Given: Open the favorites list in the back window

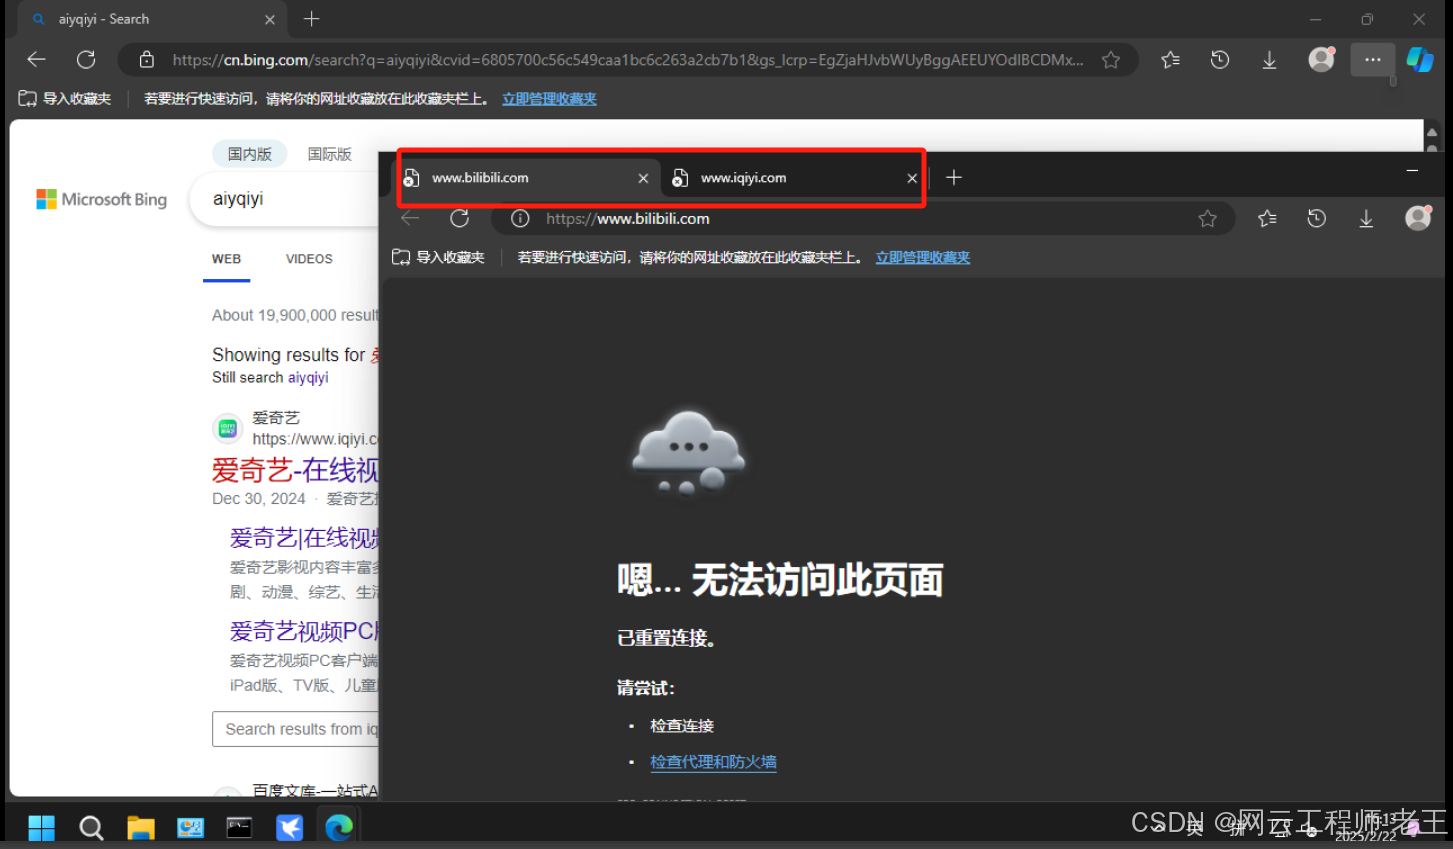Looking at the screenshot, I should click(1170, 60).
